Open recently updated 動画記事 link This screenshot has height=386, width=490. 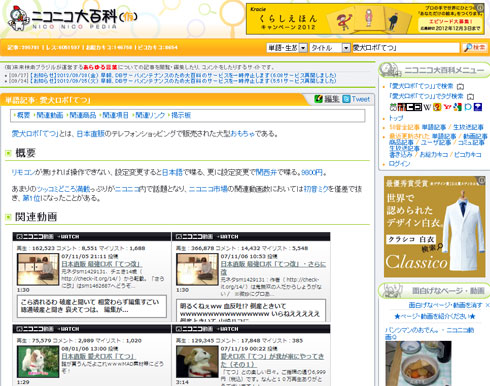coord(475,136)
